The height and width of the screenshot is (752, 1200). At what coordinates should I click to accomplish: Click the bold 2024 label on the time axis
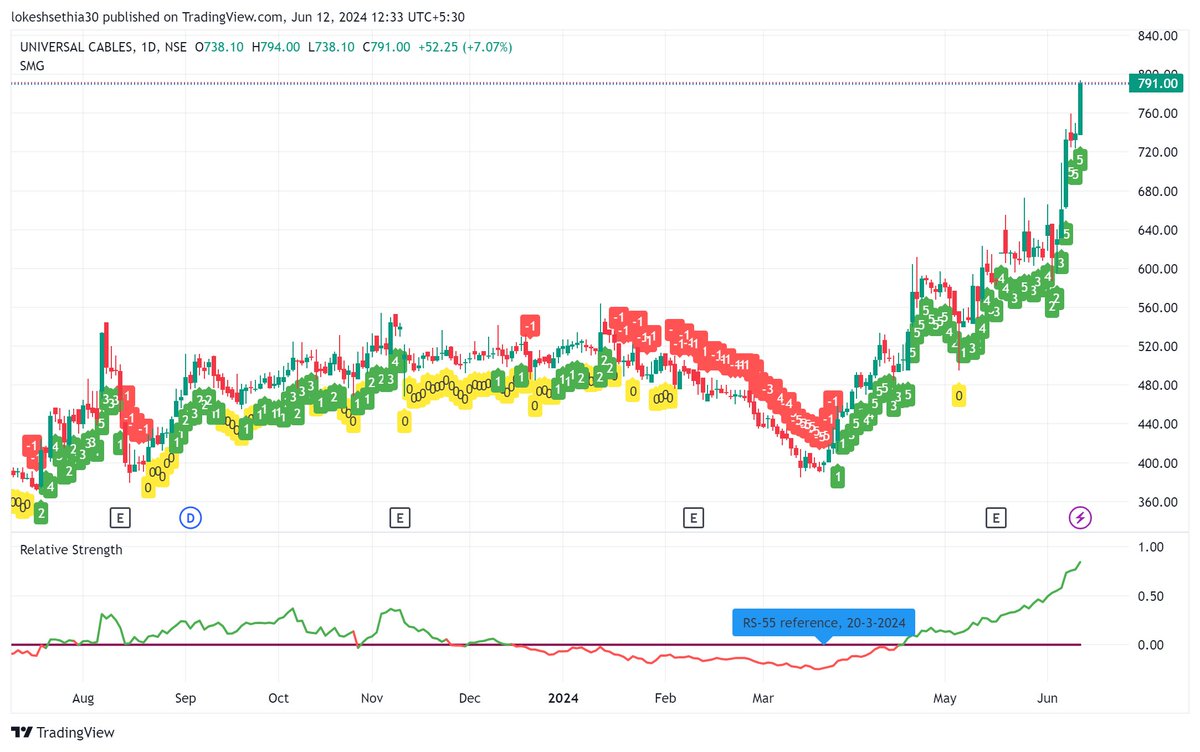click(x=563, y=697)
